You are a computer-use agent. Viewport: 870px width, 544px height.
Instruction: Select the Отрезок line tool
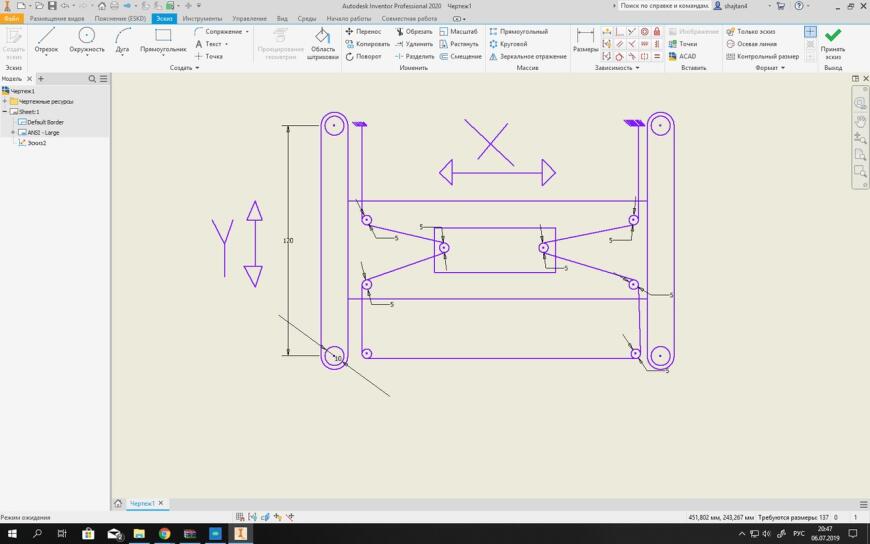pos(46,41)
